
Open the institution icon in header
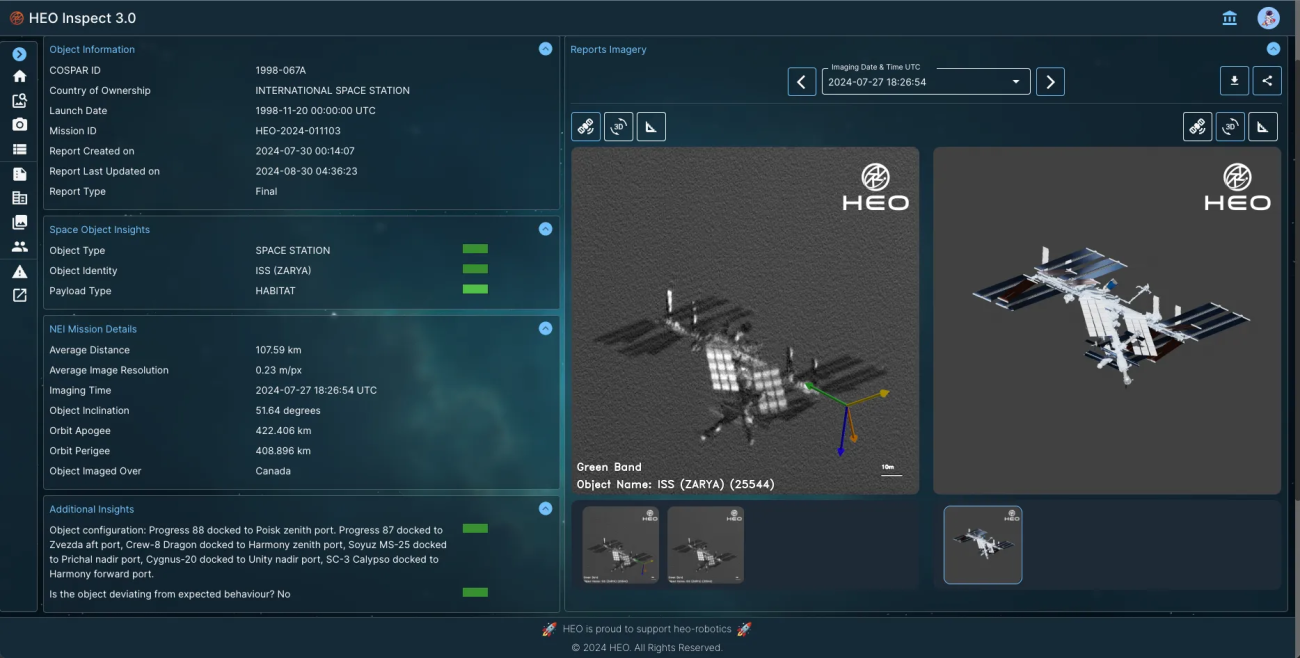pos(1229,18)
